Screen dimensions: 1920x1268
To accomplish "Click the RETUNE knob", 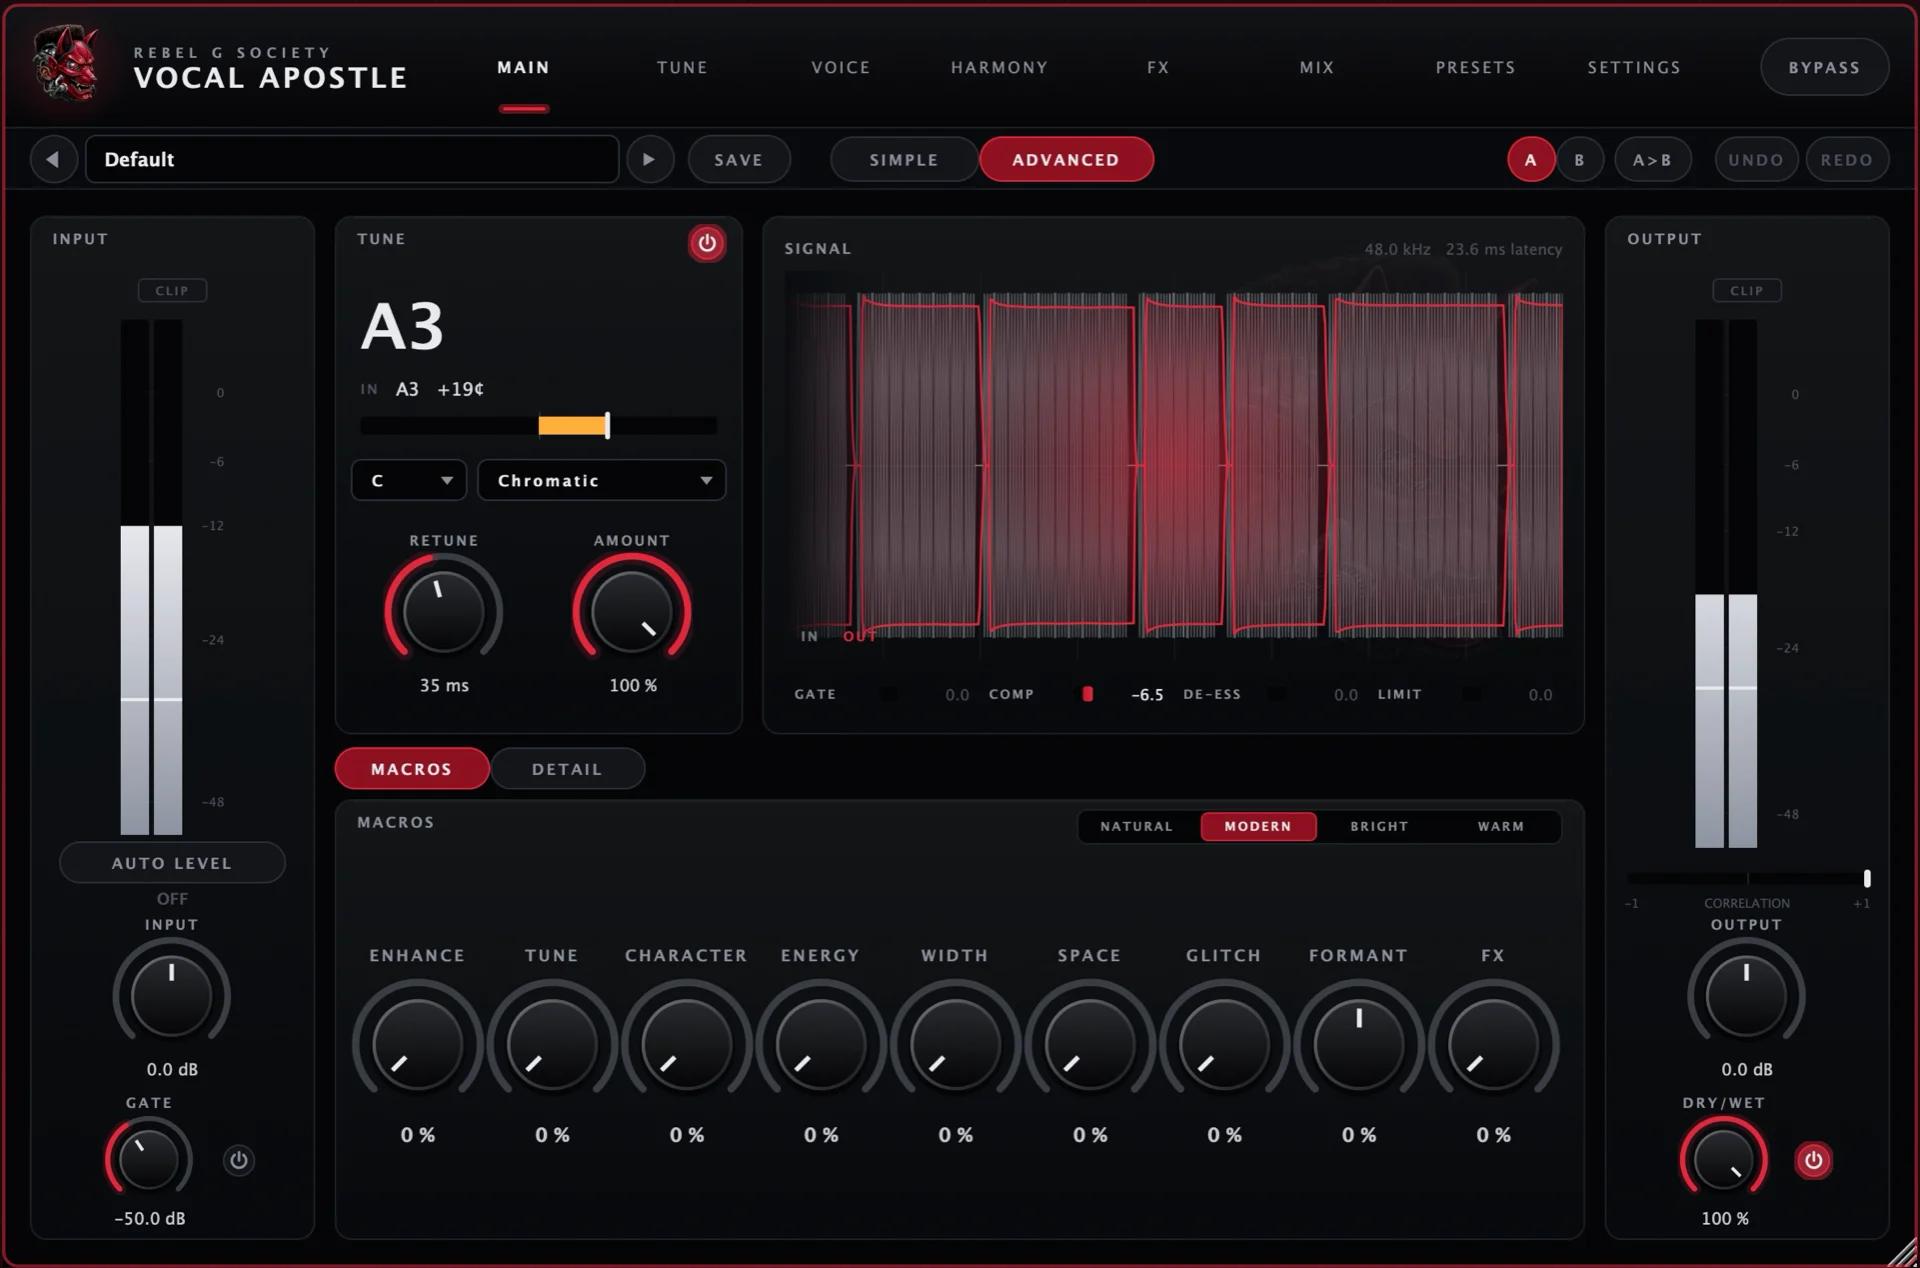I will pos(443,610).
